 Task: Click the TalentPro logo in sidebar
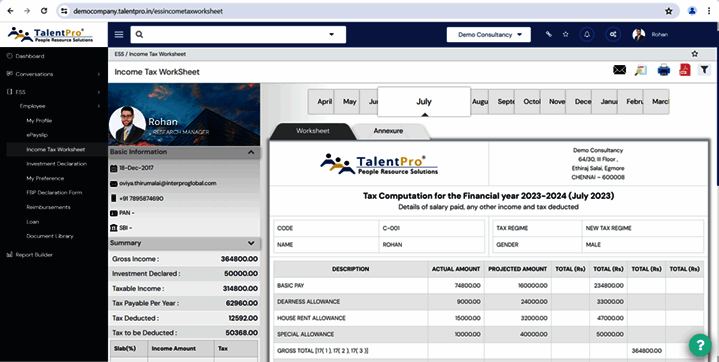click(x=50, y=34)
